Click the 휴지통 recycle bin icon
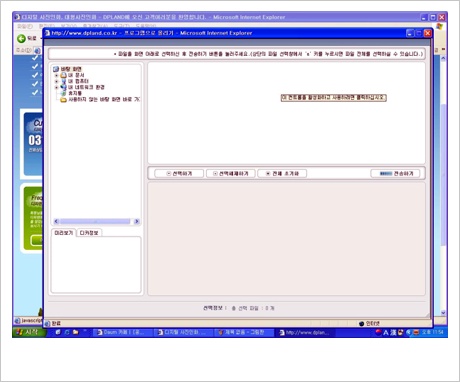This screenshot has height=382, width=460. tap(64, 93)
